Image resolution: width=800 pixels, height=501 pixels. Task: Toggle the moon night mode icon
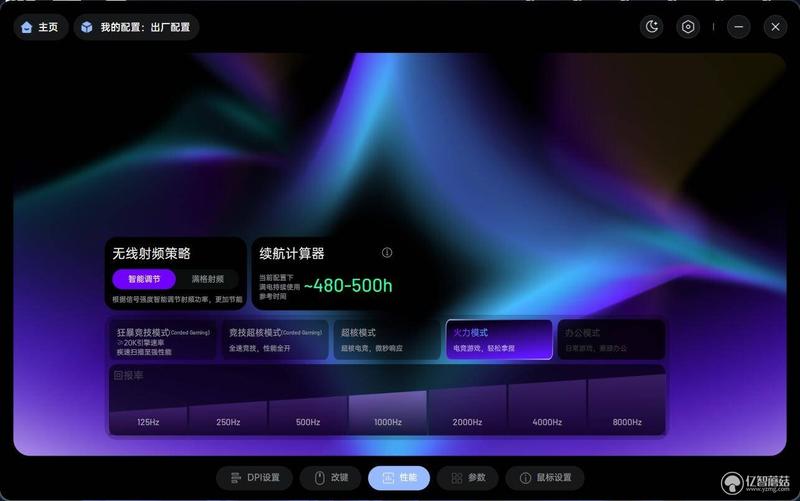[x=652, y=27]
